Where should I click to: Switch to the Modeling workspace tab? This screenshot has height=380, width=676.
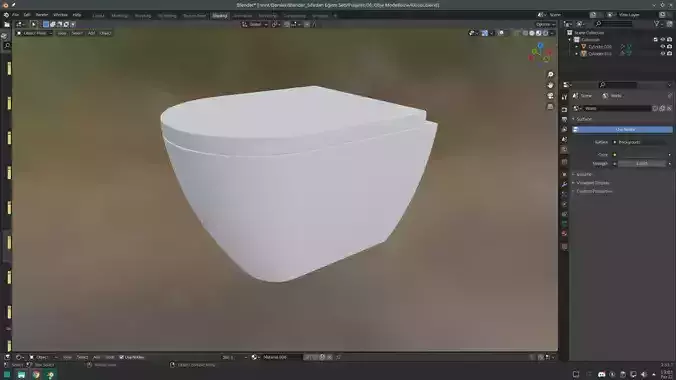click(119, 16)
